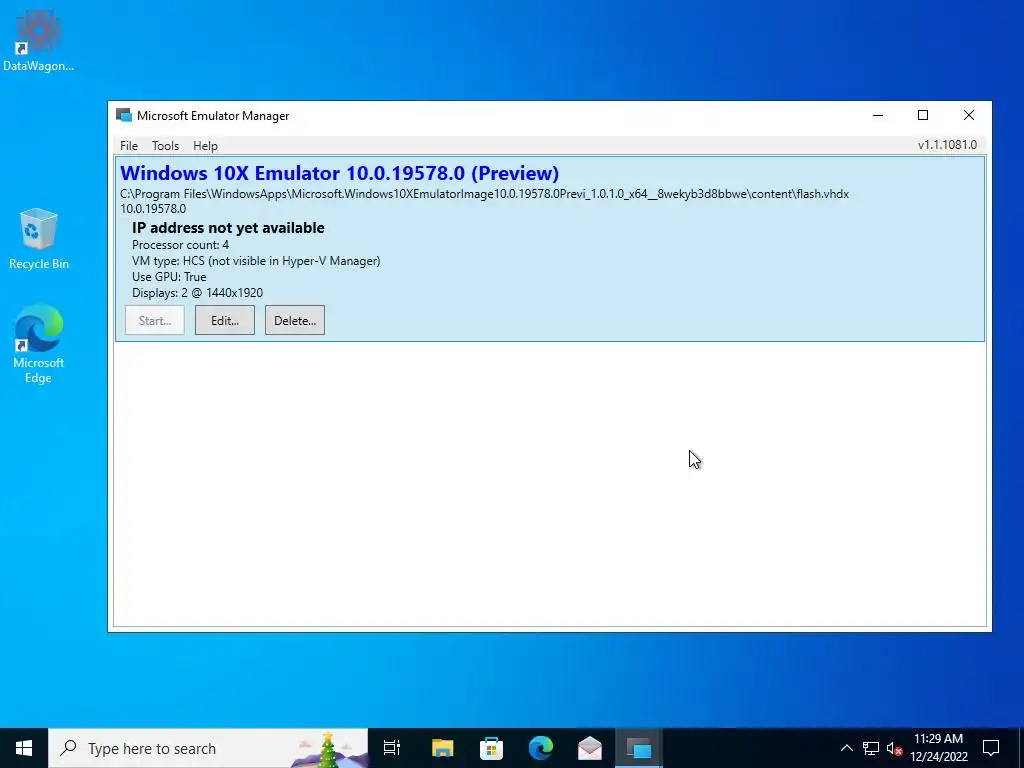Select the Microsoft Edge desktop shortcut
Image resolution: width=1024 pixels, height=768 pixels.
point(39,344)
